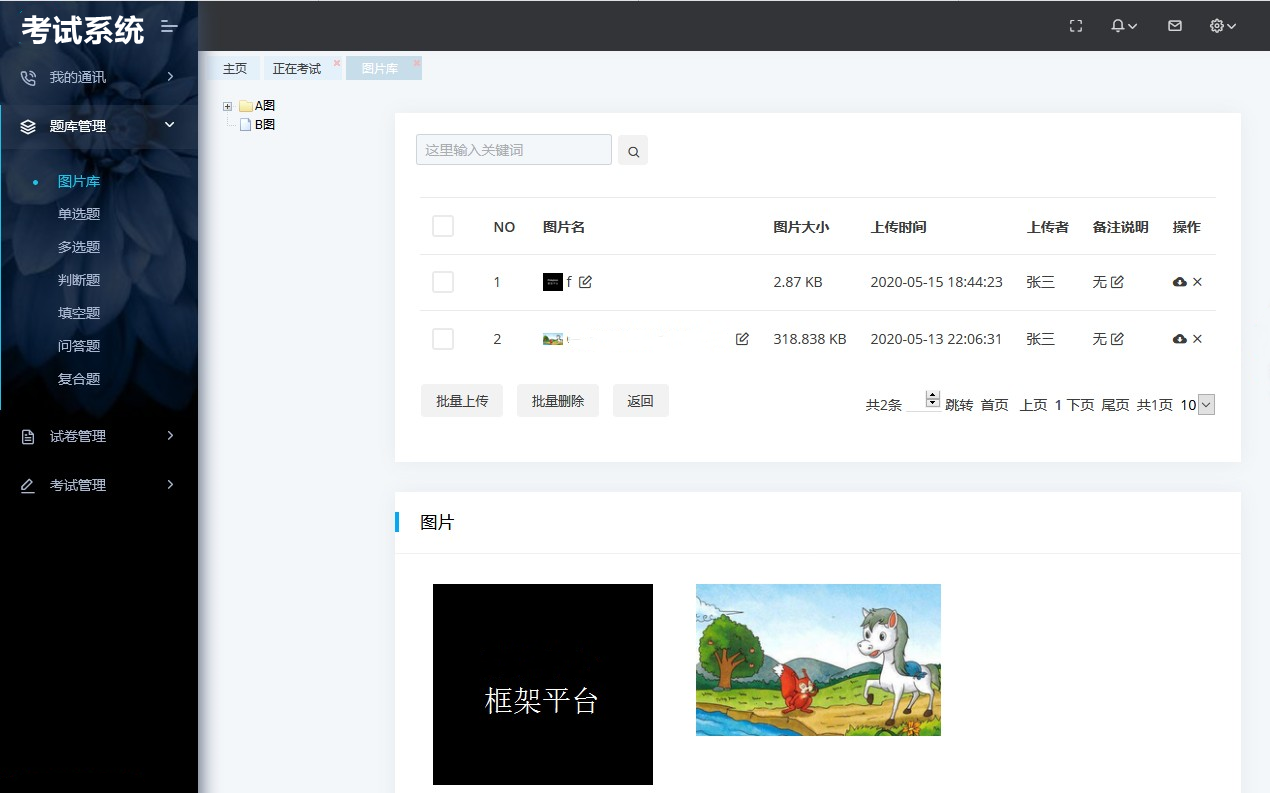Screen dimensions: 1270x793
Task: Click the keyword search input field
Action: [513, 150]
